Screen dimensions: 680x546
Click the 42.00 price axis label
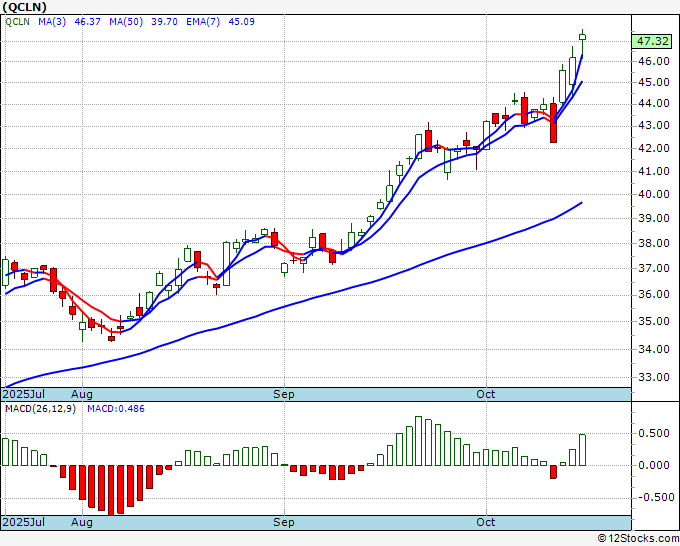click(654, 148)
